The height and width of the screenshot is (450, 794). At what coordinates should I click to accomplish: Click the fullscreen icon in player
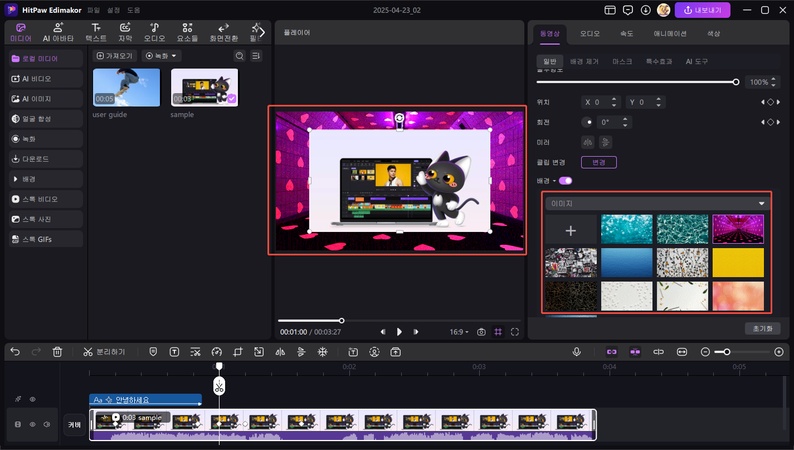tap(515, 332)
